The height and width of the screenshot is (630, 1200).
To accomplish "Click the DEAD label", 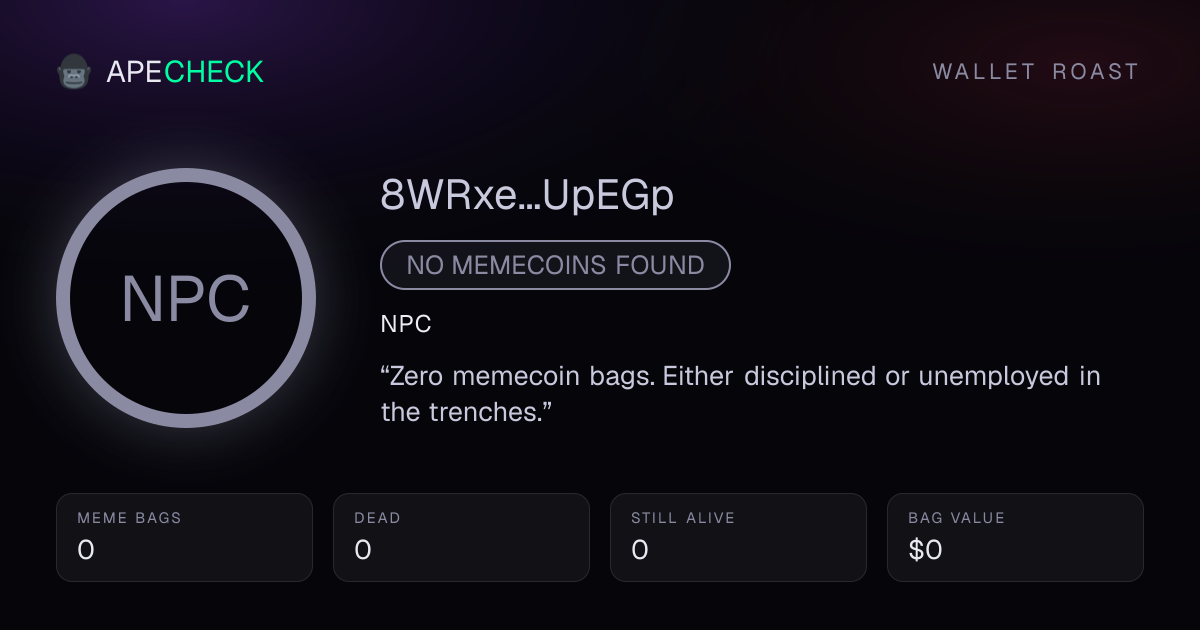I will [x=377, y=518].
